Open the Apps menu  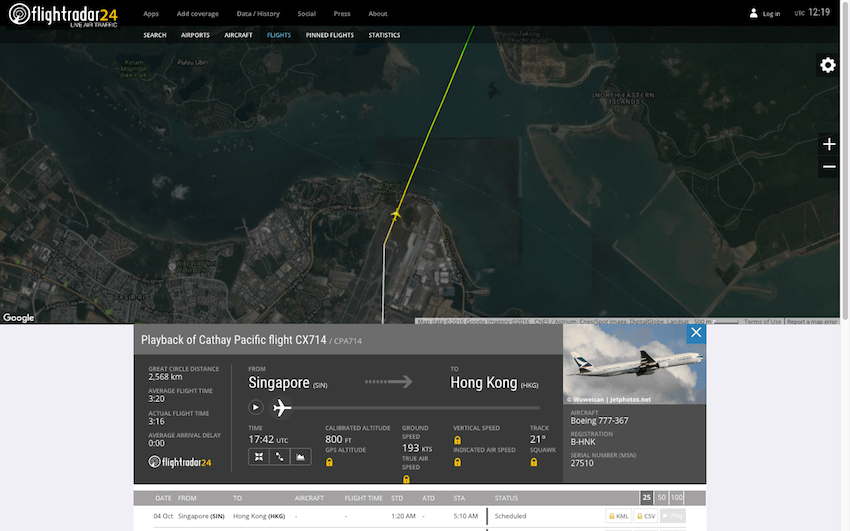coord(151,14)
